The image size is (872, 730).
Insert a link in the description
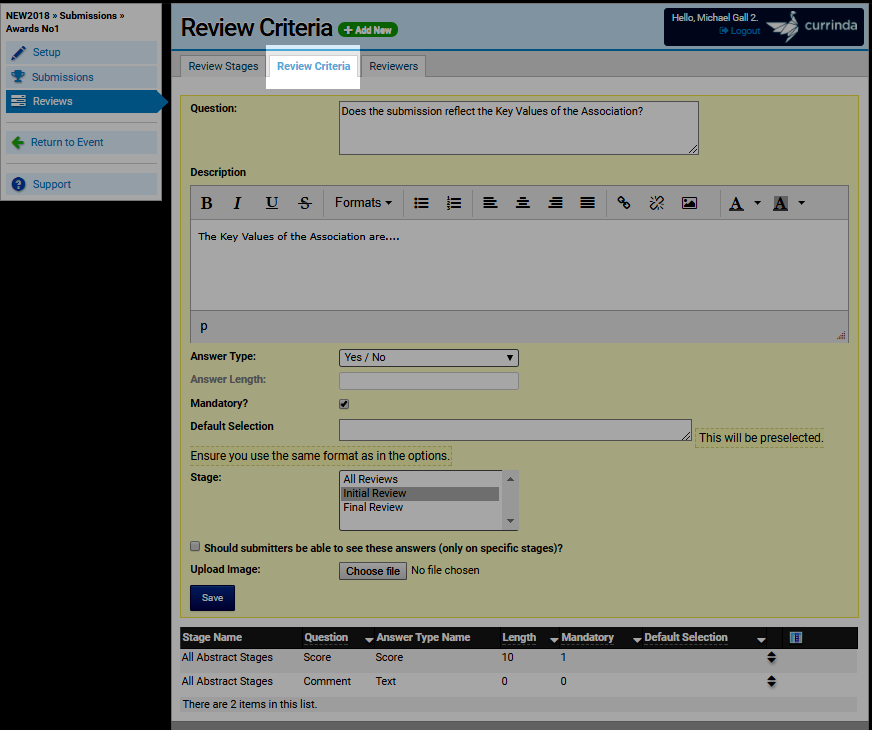point(624,203)
